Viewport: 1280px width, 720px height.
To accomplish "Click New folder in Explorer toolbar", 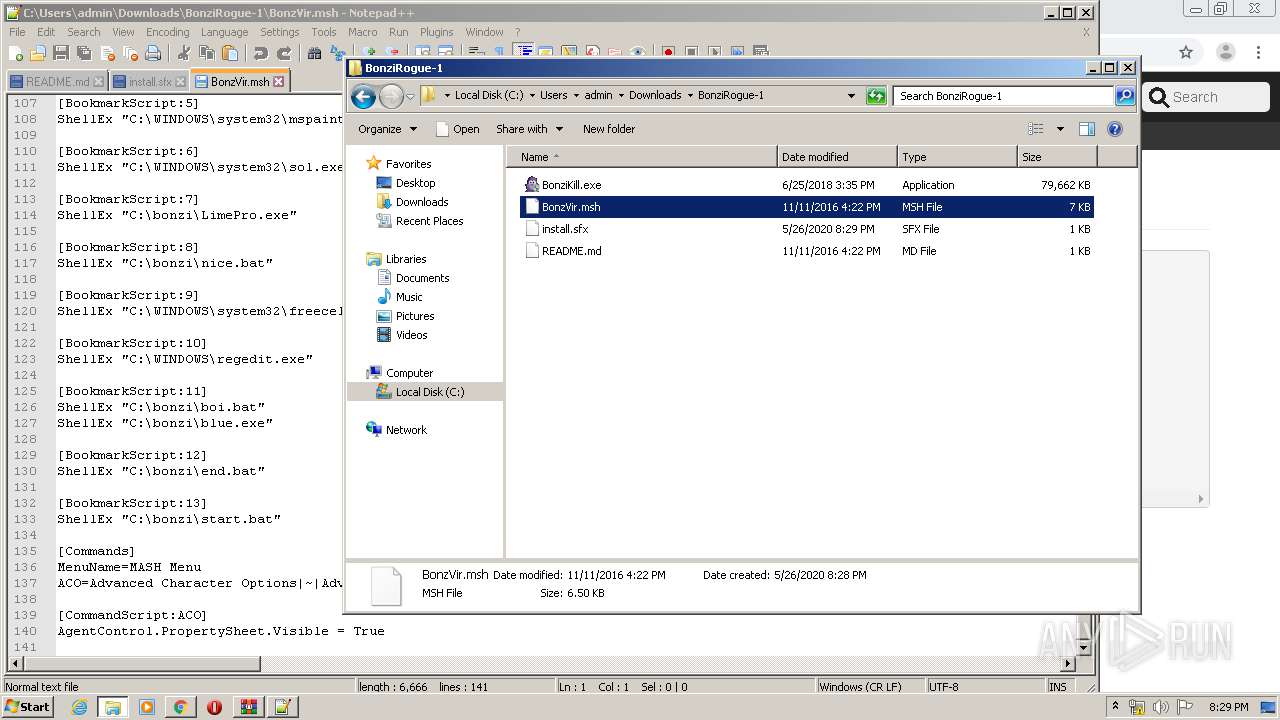I will [x=609, y=129].
